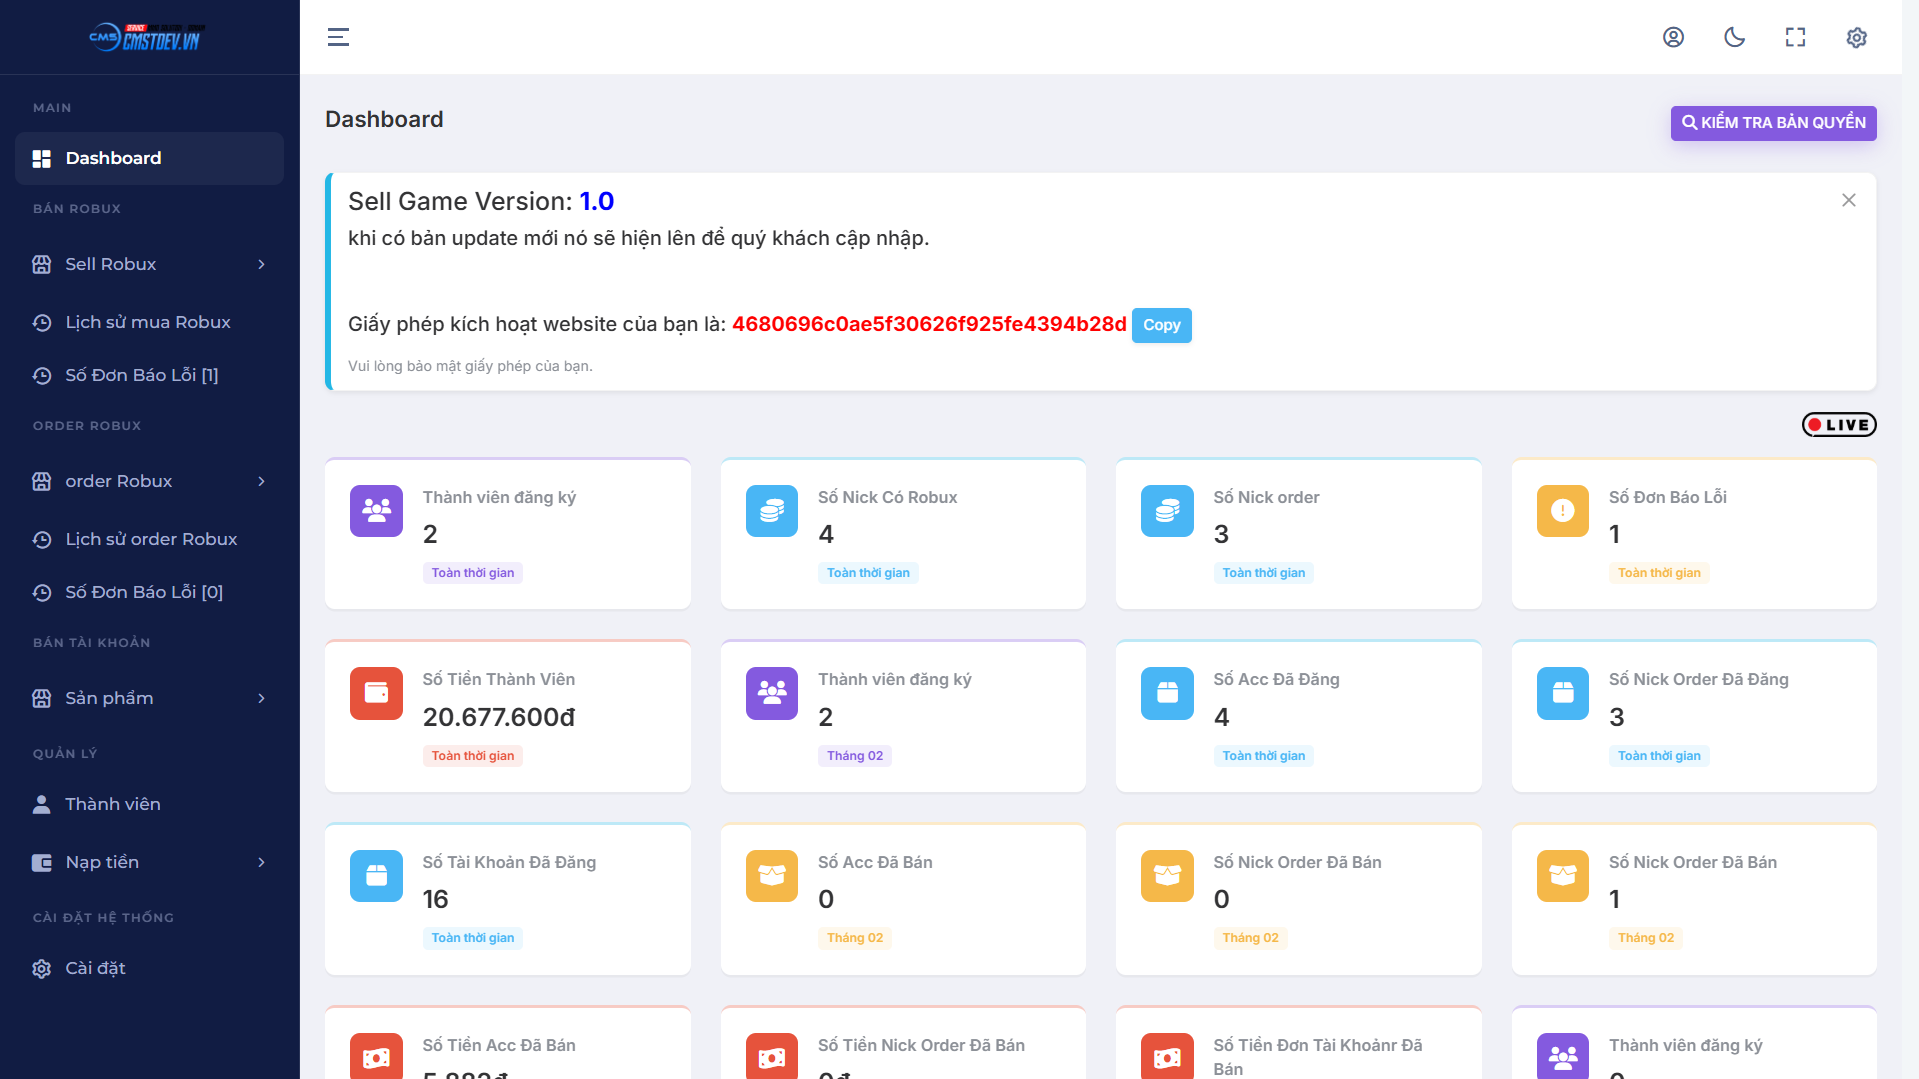Screen dimensions: 1919x1079
Task: Open settings gear icon in top bar
Action: point(1856,37)
